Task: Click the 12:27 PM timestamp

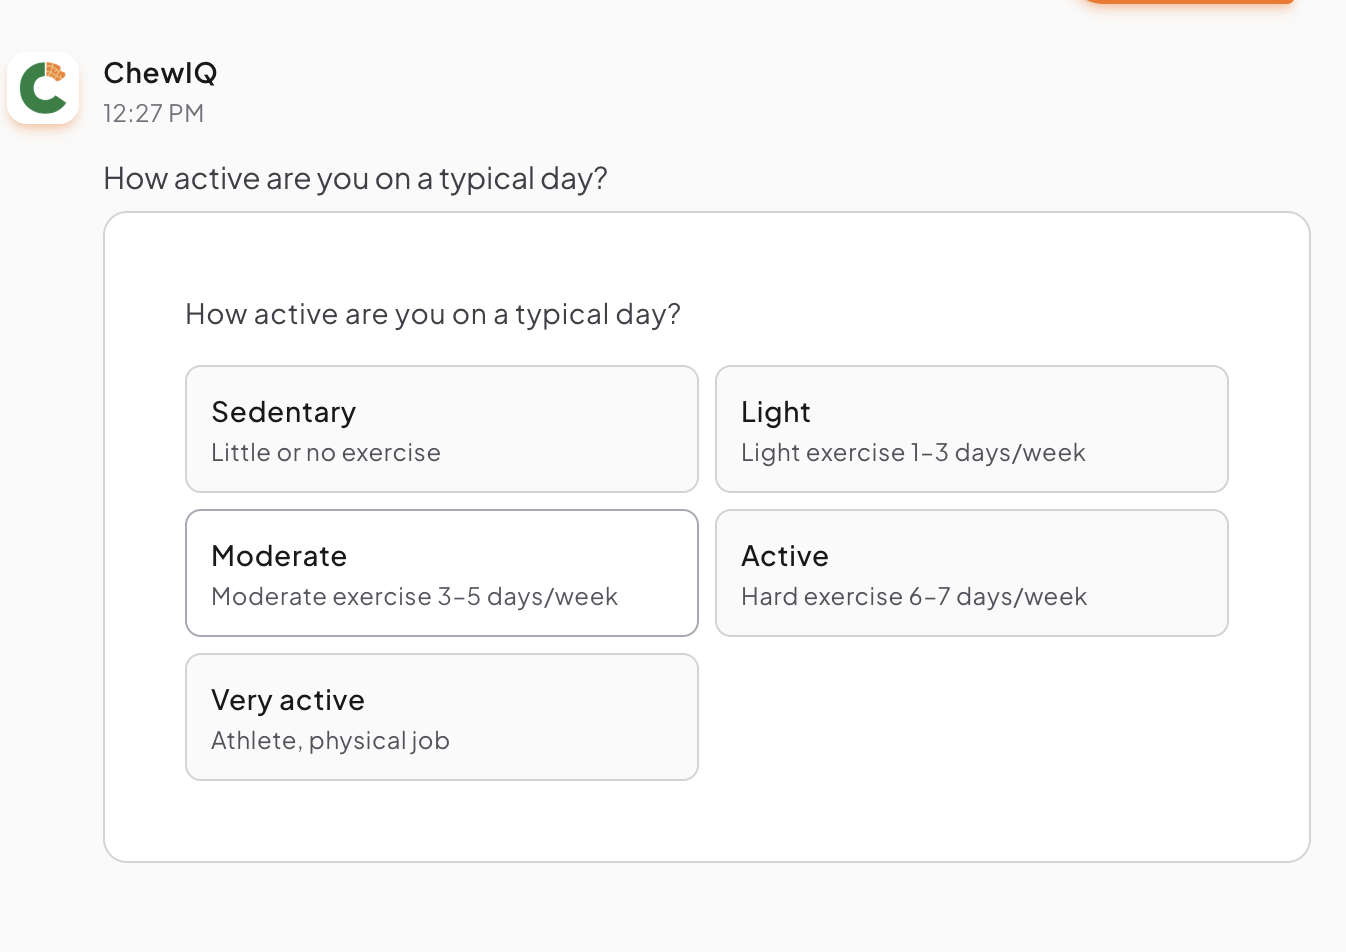Action: (x=153, y=113)
